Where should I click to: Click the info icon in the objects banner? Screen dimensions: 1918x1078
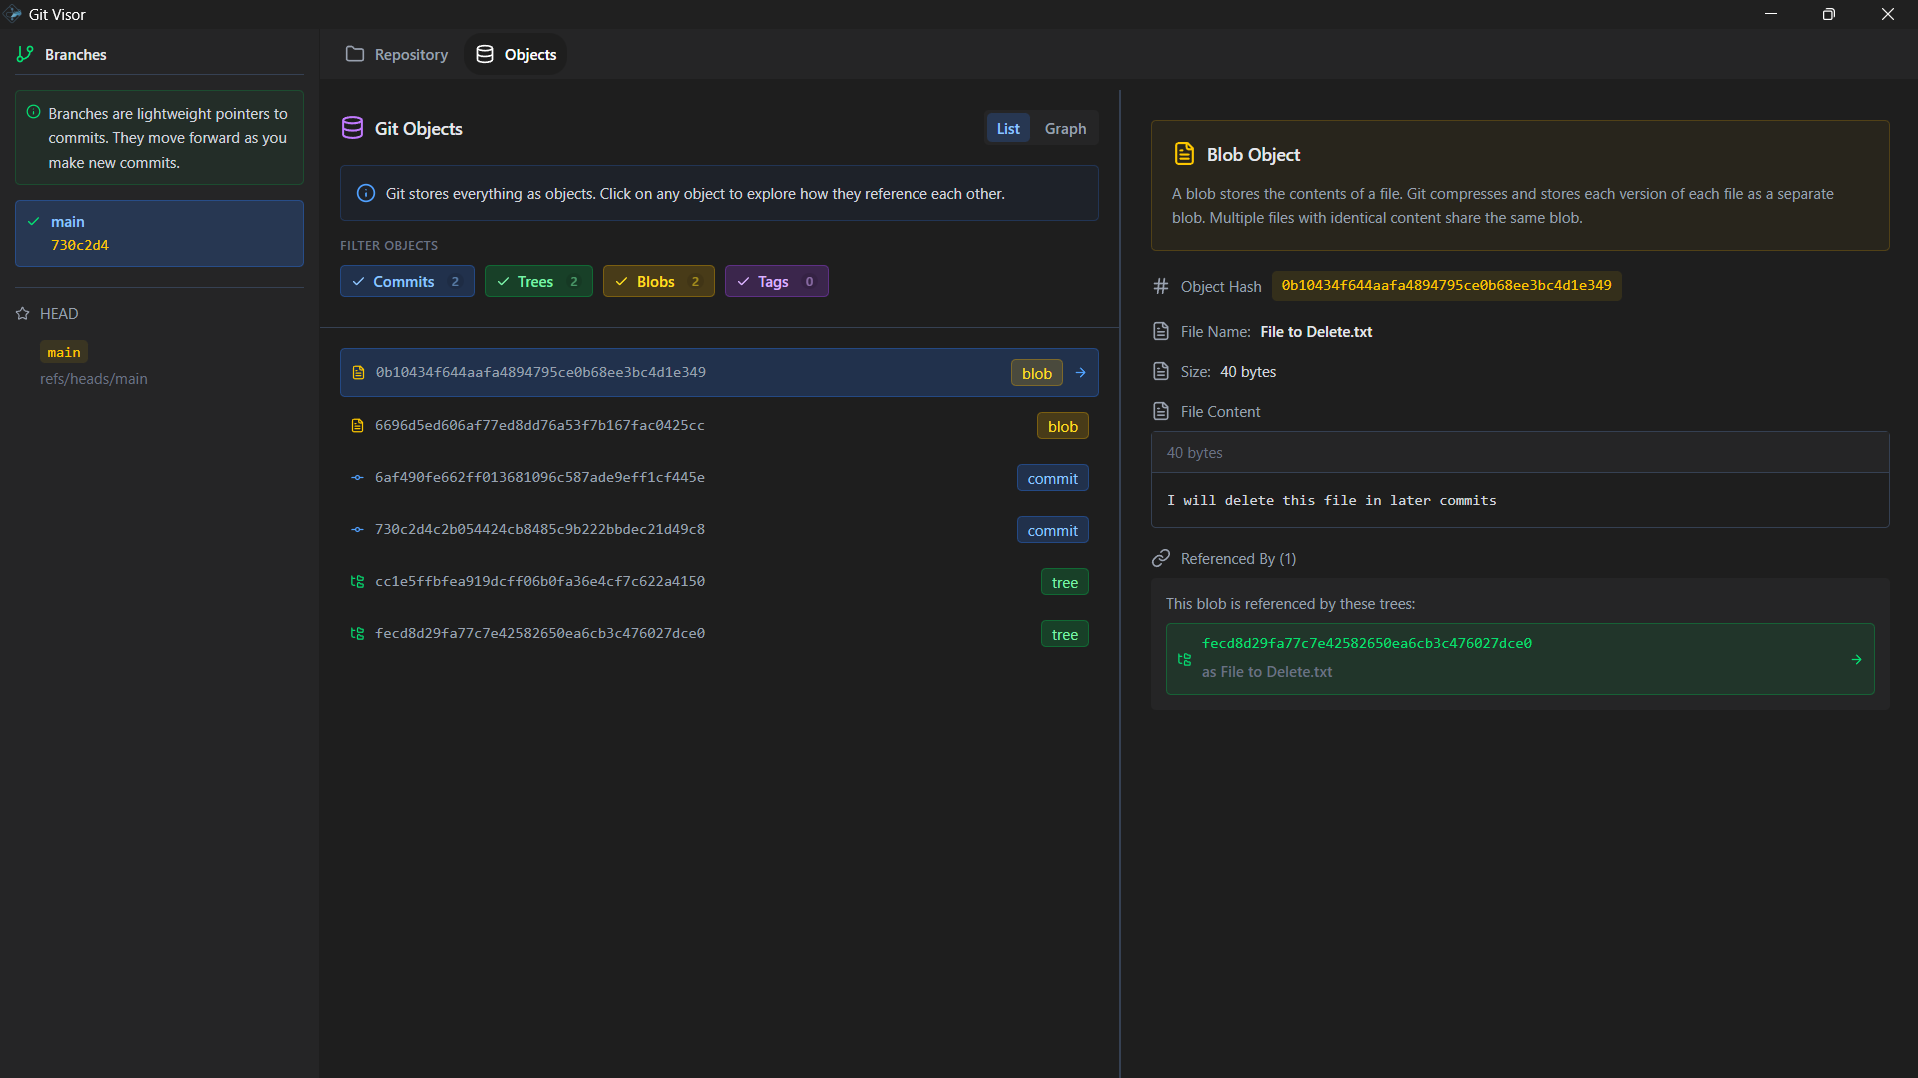(x=366, y=193)
